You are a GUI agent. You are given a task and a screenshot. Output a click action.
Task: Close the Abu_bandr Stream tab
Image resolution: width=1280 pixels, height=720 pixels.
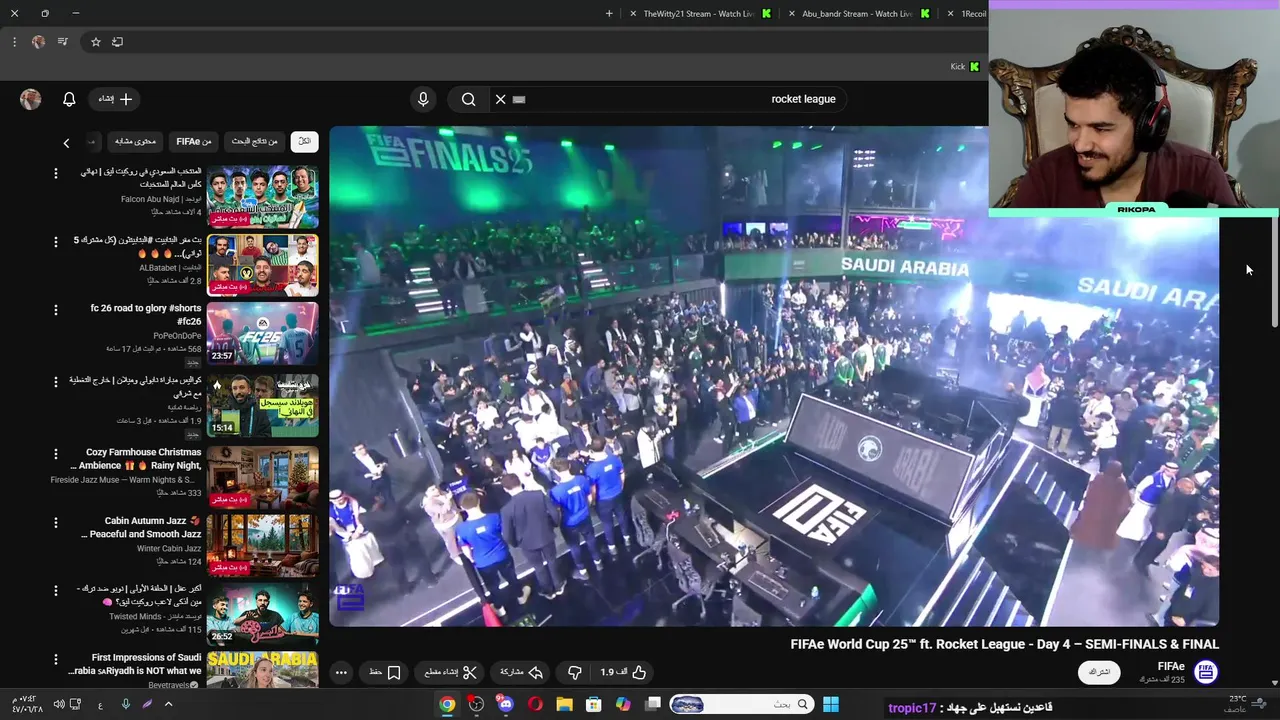(x=792, y=14)
